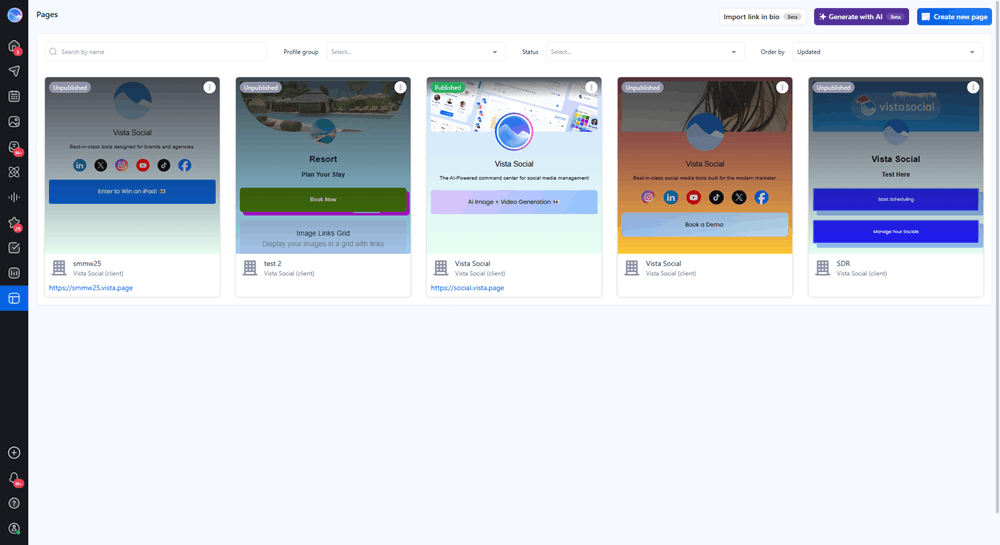Screen dimensions: 1000x545
Task: Open the atom-shaped sidebar icon
Action: pos(14,172)
